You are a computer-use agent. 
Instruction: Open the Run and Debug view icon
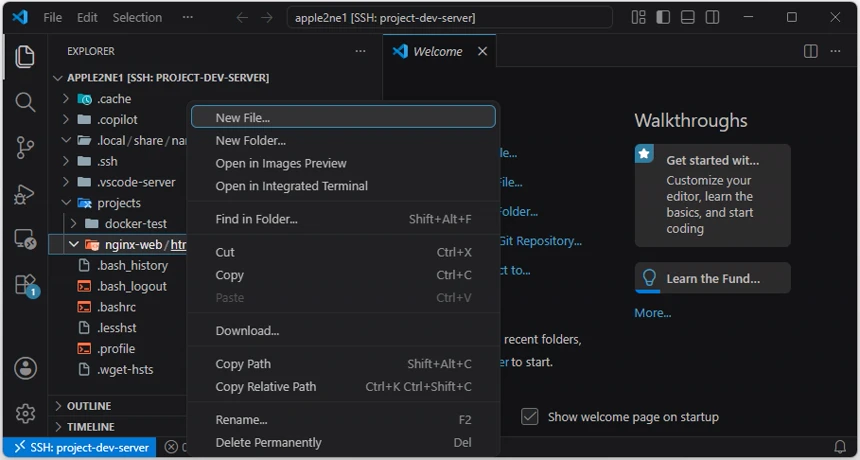pyautogui.click(x=25, y=194)
